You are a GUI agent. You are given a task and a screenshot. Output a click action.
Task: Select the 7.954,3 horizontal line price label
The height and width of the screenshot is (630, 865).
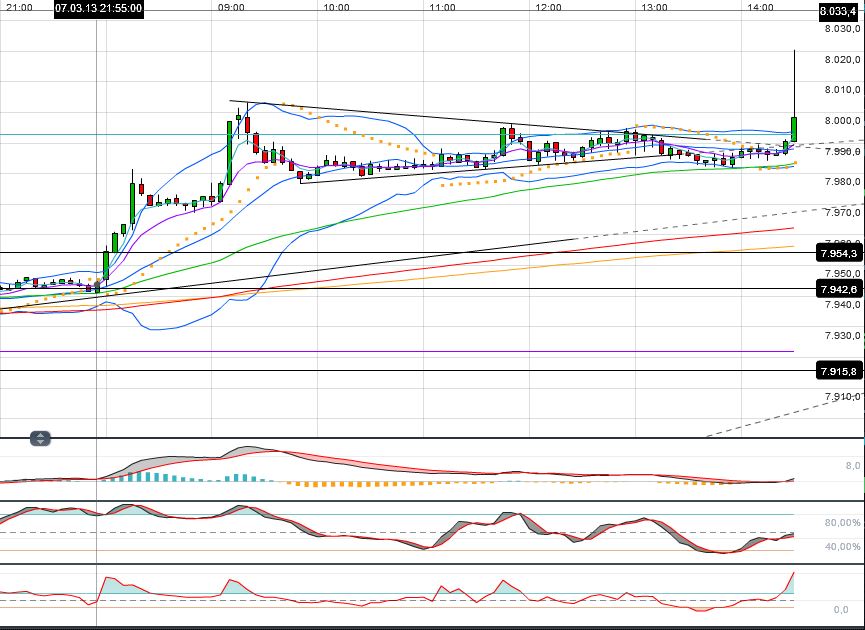coord(839,253)
